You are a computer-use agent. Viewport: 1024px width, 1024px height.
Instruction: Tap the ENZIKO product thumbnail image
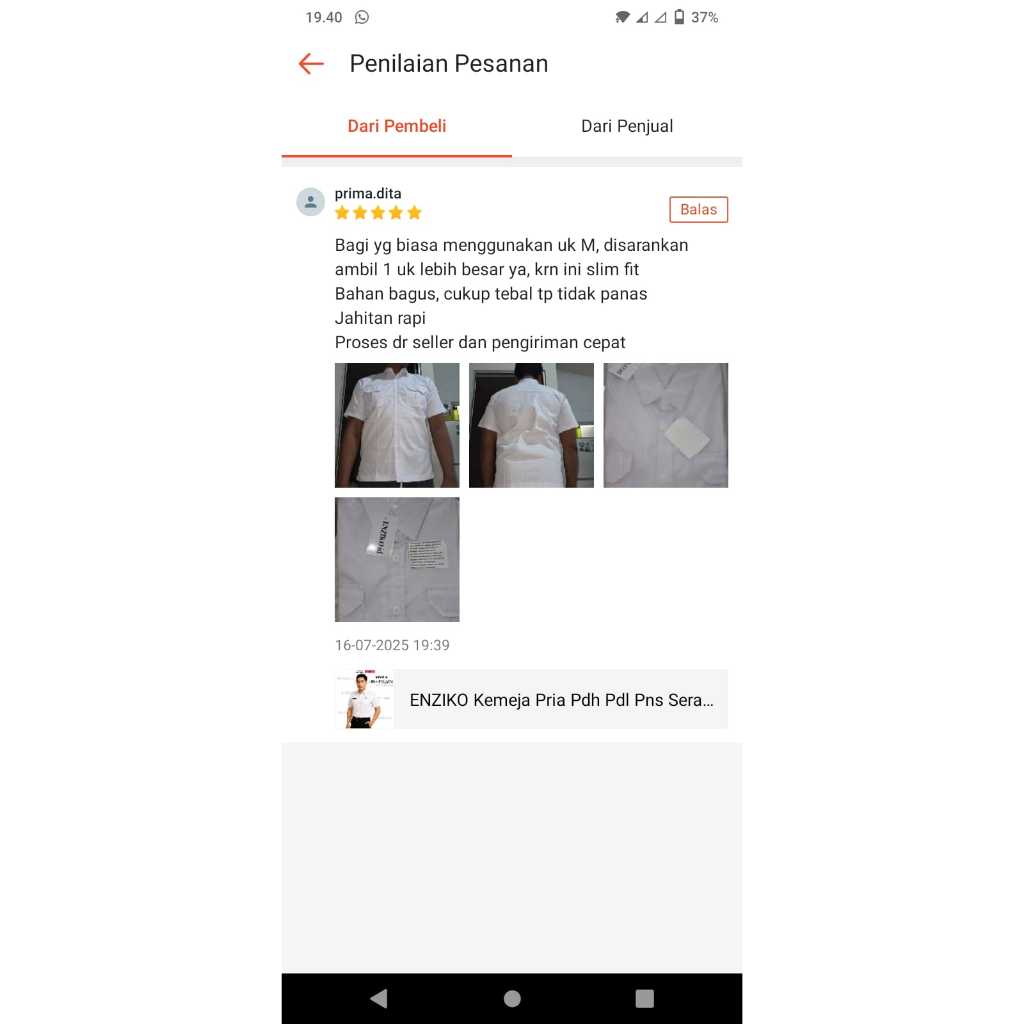pyautogui.click(x=364, y=699)
